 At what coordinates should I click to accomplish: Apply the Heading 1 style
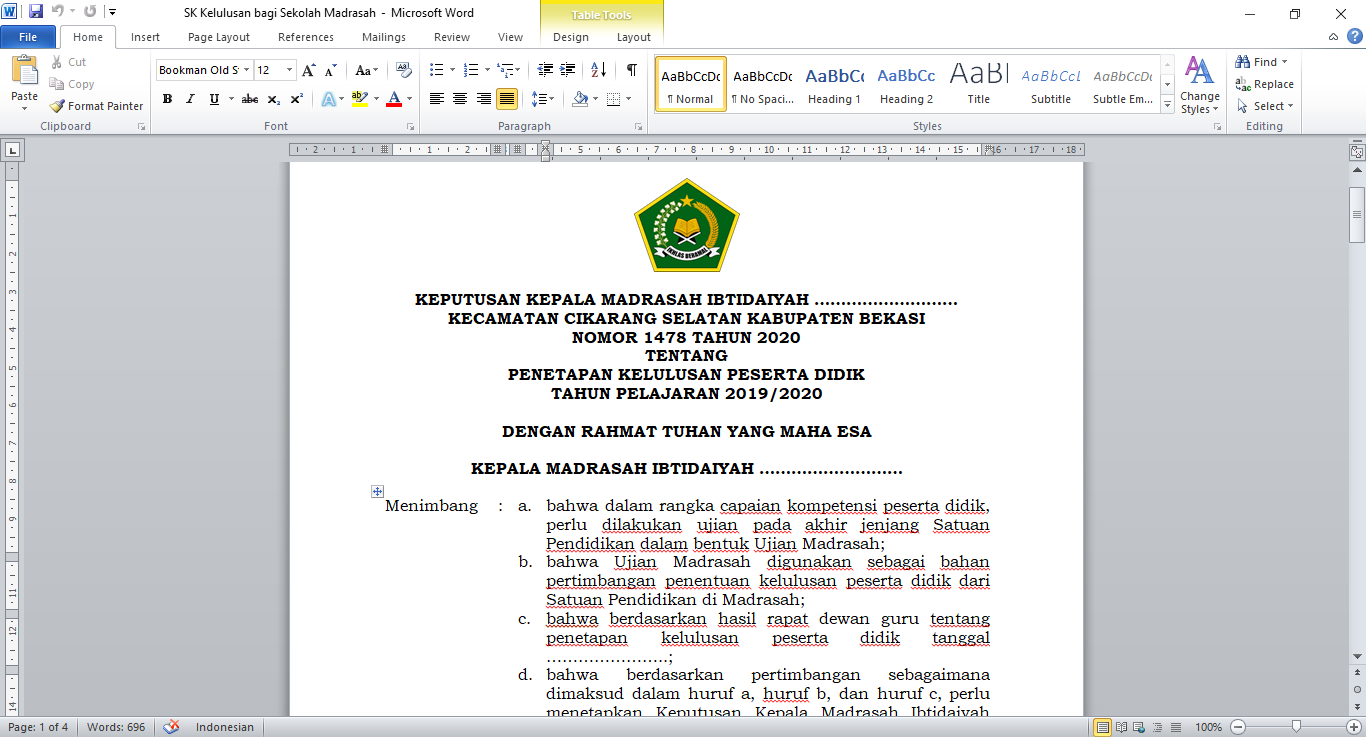(834, 84)
